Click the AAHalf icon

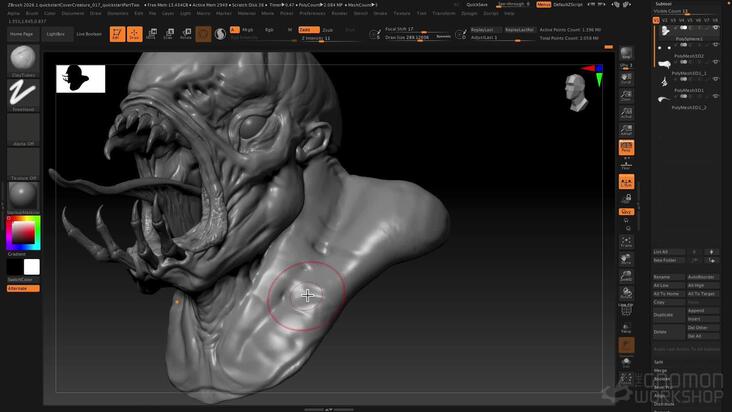626,130
